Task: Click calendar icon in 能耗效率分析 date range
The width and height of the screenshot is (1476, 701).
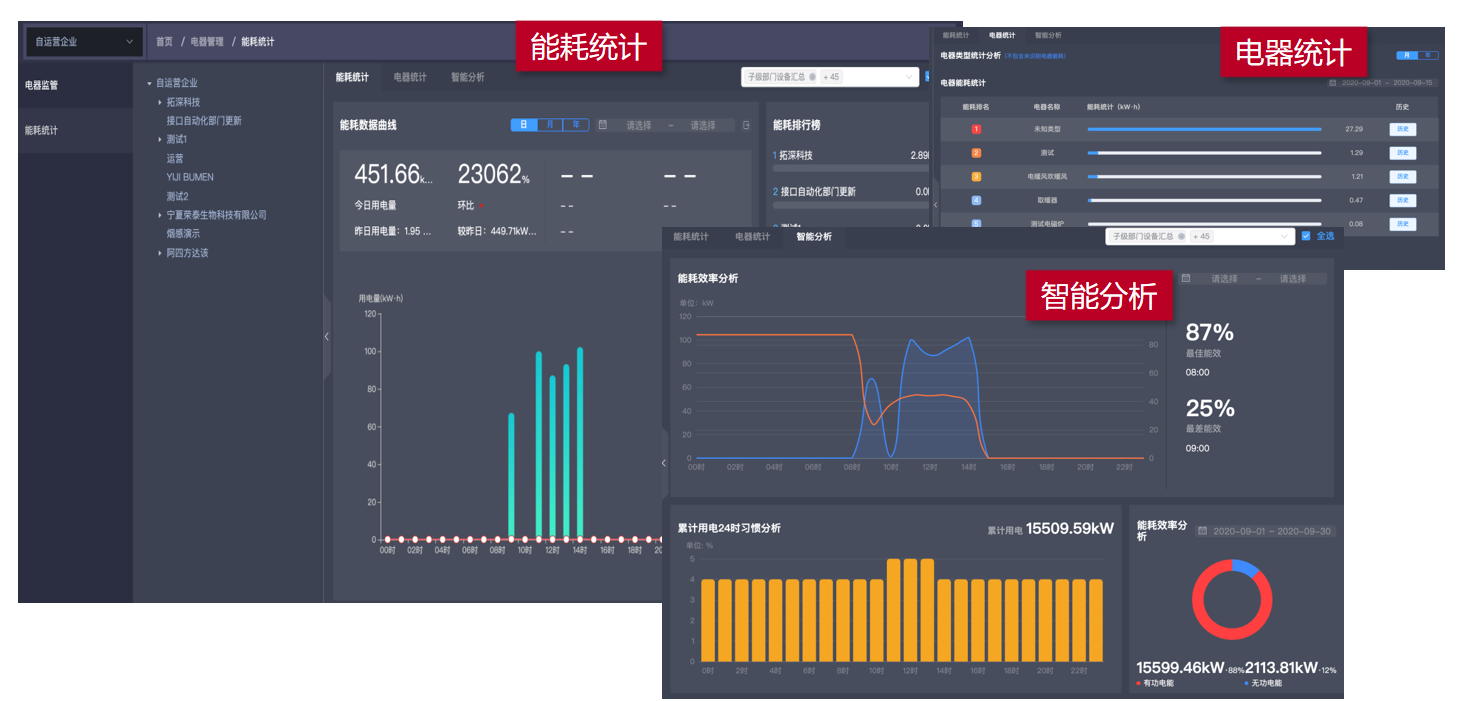Action: [x=1186, y=279]
